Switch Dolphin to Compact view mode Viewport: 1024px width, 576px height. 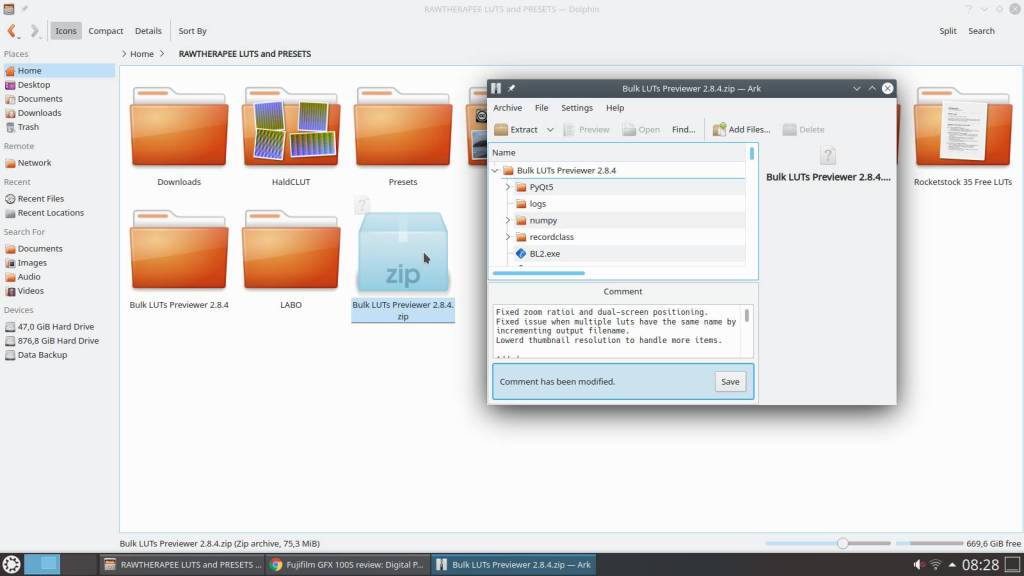tap(106, 31)
